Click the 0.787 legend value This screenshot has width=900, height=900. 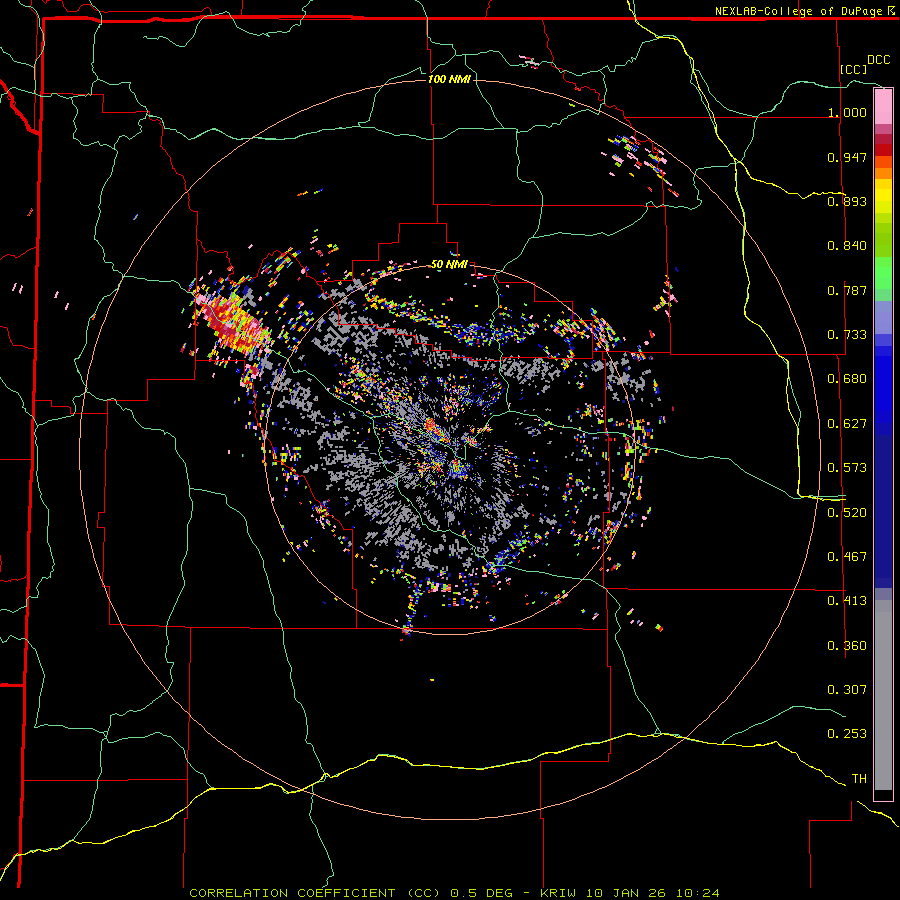point(847,290)
